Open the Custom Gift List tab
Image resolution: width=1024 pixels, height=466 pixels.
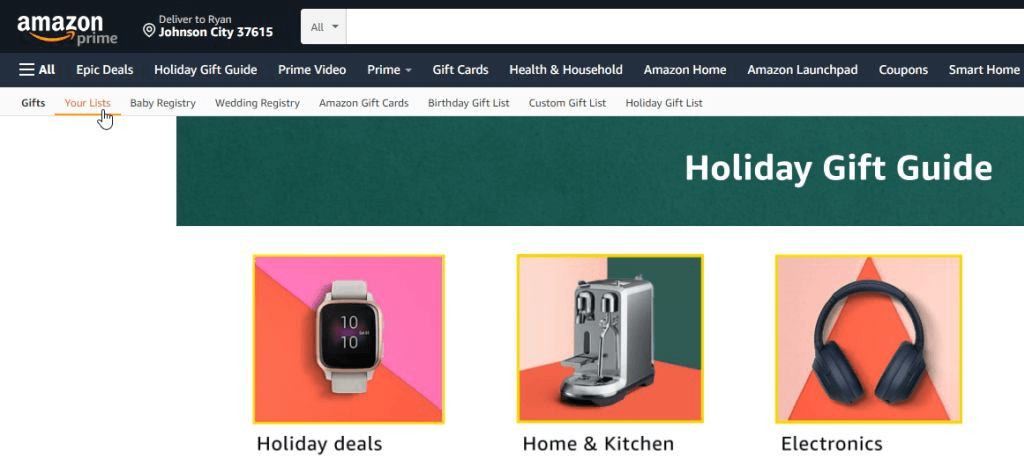click(x=568, y=103)
